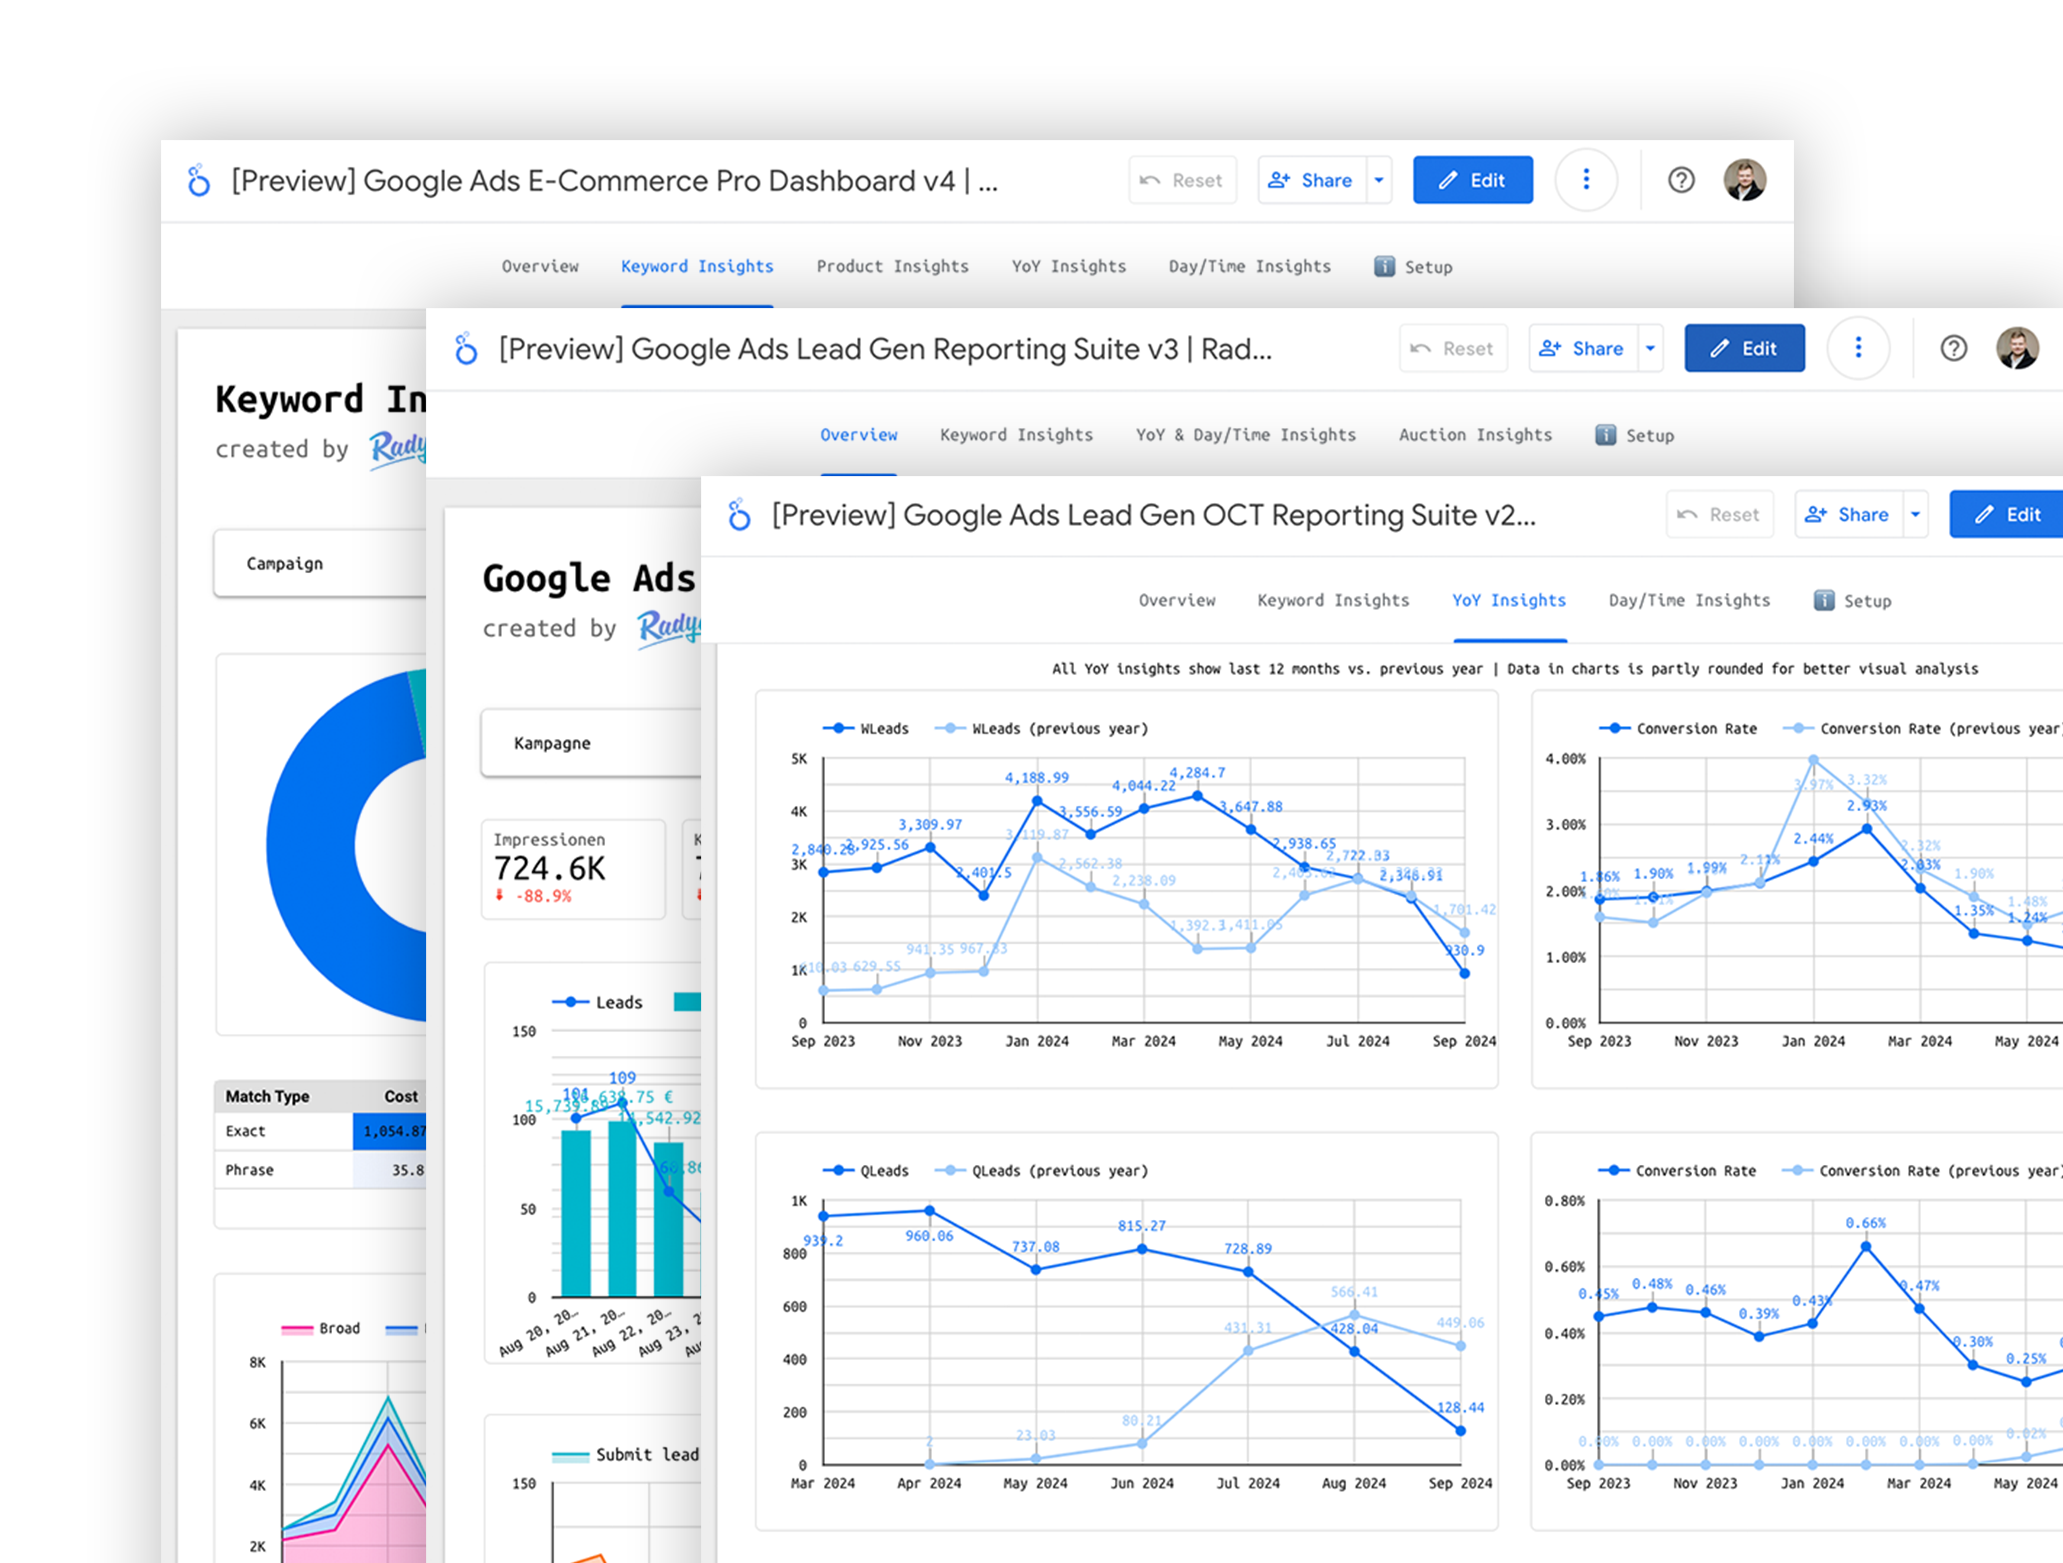
Task: Click the Impressionen 724.6K scorecard
Action: point(573,868)
